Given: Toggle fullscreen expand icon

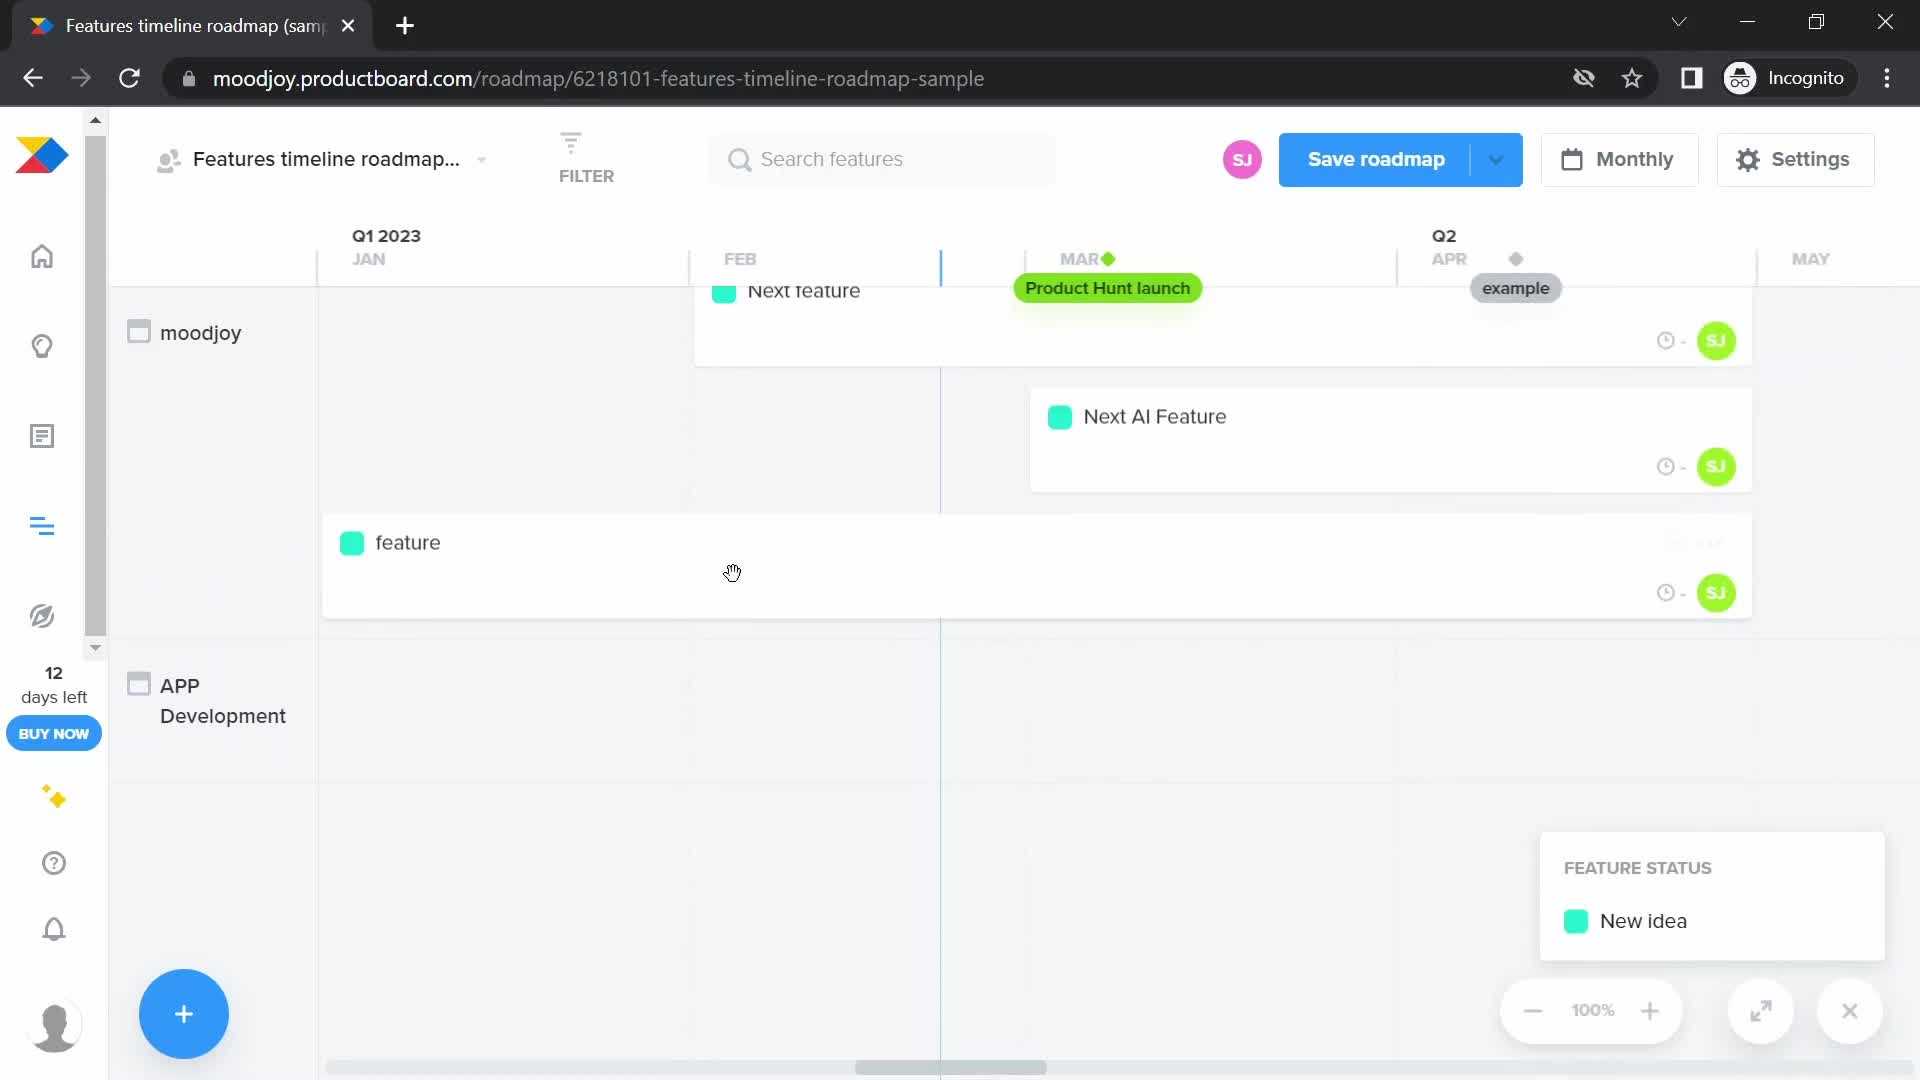Looking at the screenshot, I should (x=1761, y=1011).
